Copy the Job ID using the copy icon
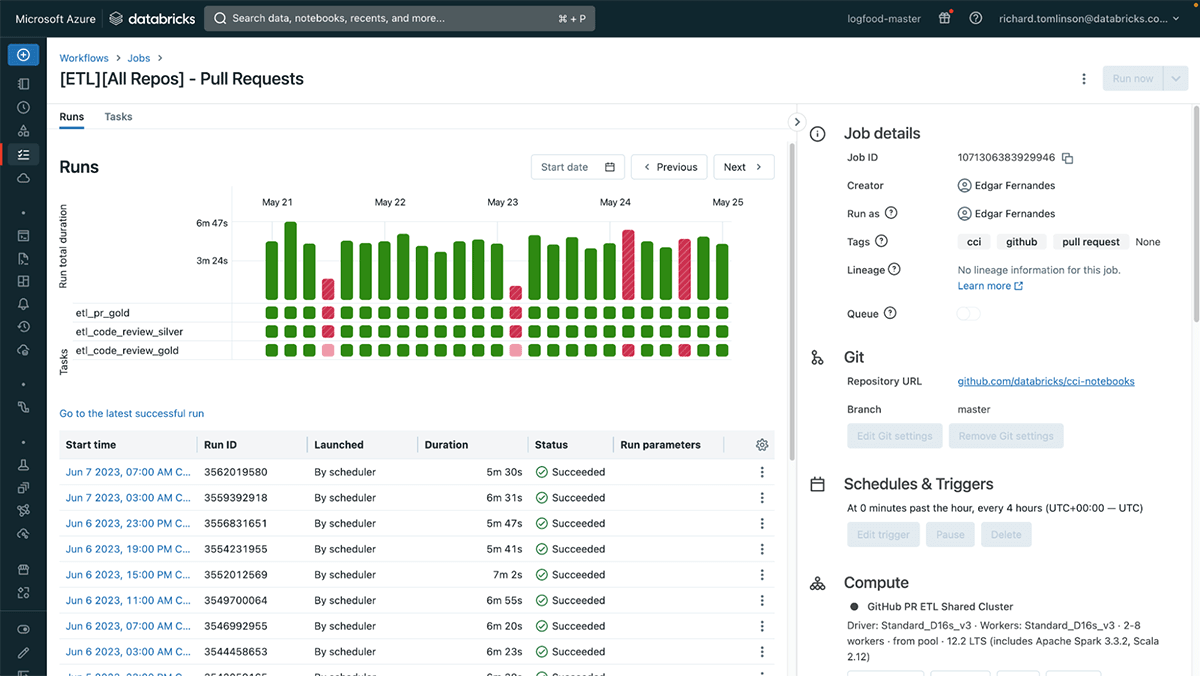This screenshot has width=1200, height=676. (1066, 158)
